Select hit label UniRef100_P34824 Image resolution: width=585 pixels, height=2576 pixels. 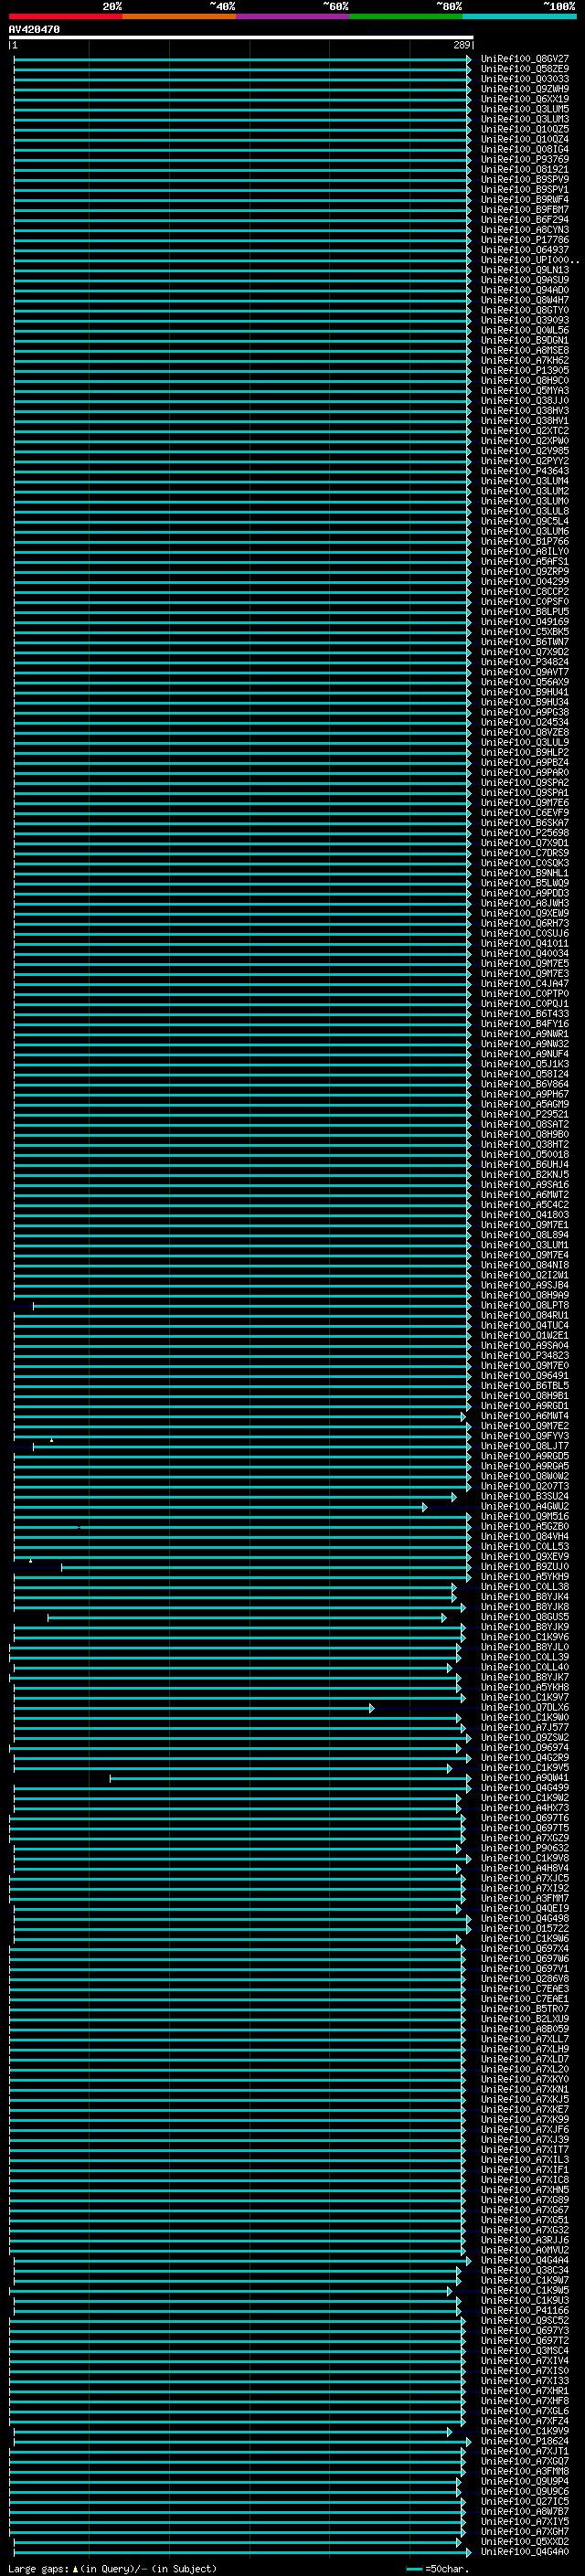(525, 662)
